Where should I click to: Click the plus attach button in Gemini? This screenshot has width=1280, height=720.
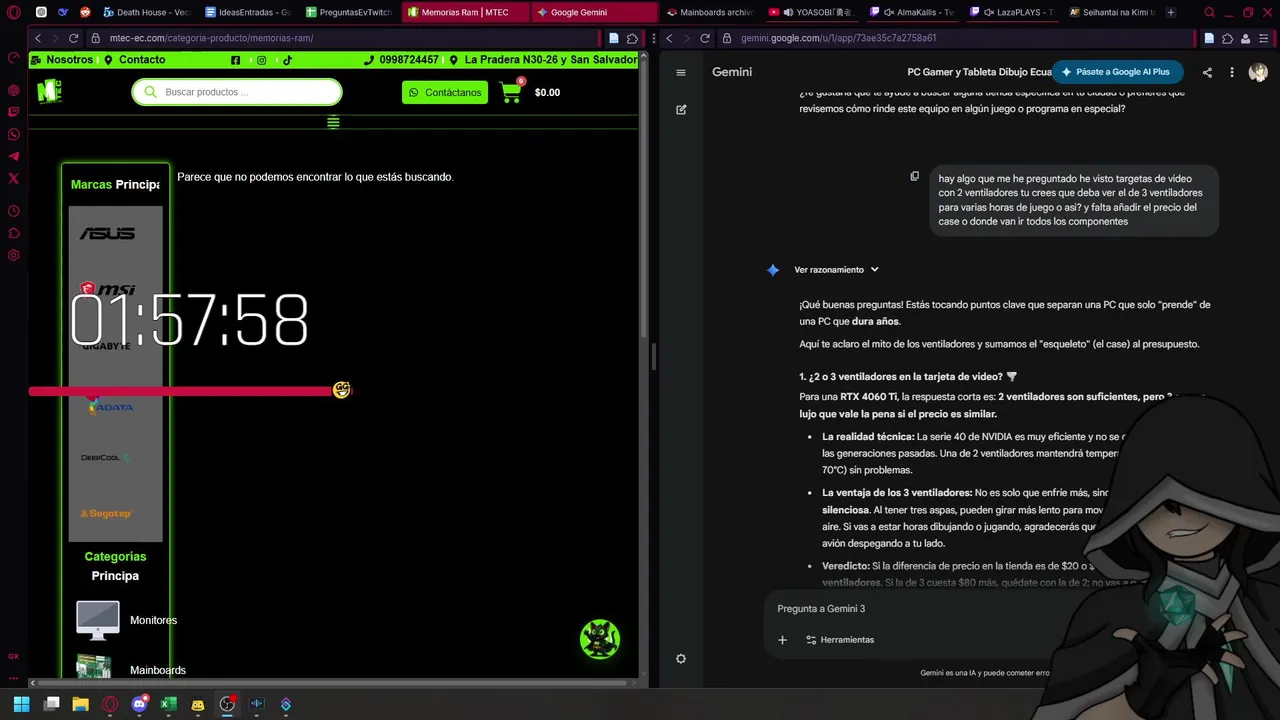782,640
